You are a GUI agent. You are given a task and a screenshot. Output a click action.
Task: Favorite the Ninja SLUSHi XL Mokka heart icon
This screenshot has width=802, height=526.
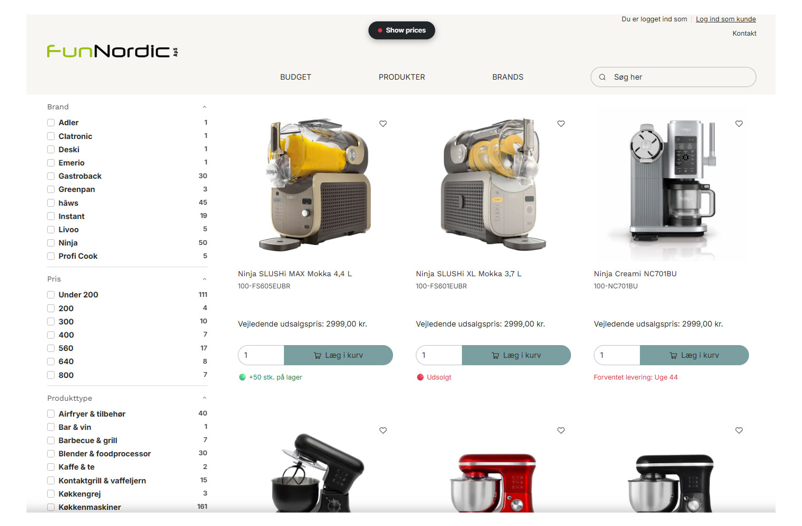(561, 123)
